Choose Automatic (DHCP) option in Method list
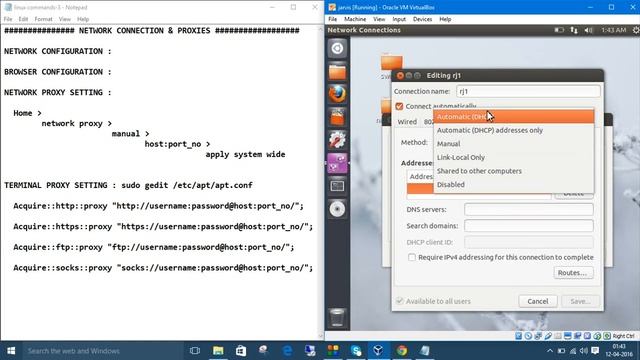640x360 pixels. (513, 117)
